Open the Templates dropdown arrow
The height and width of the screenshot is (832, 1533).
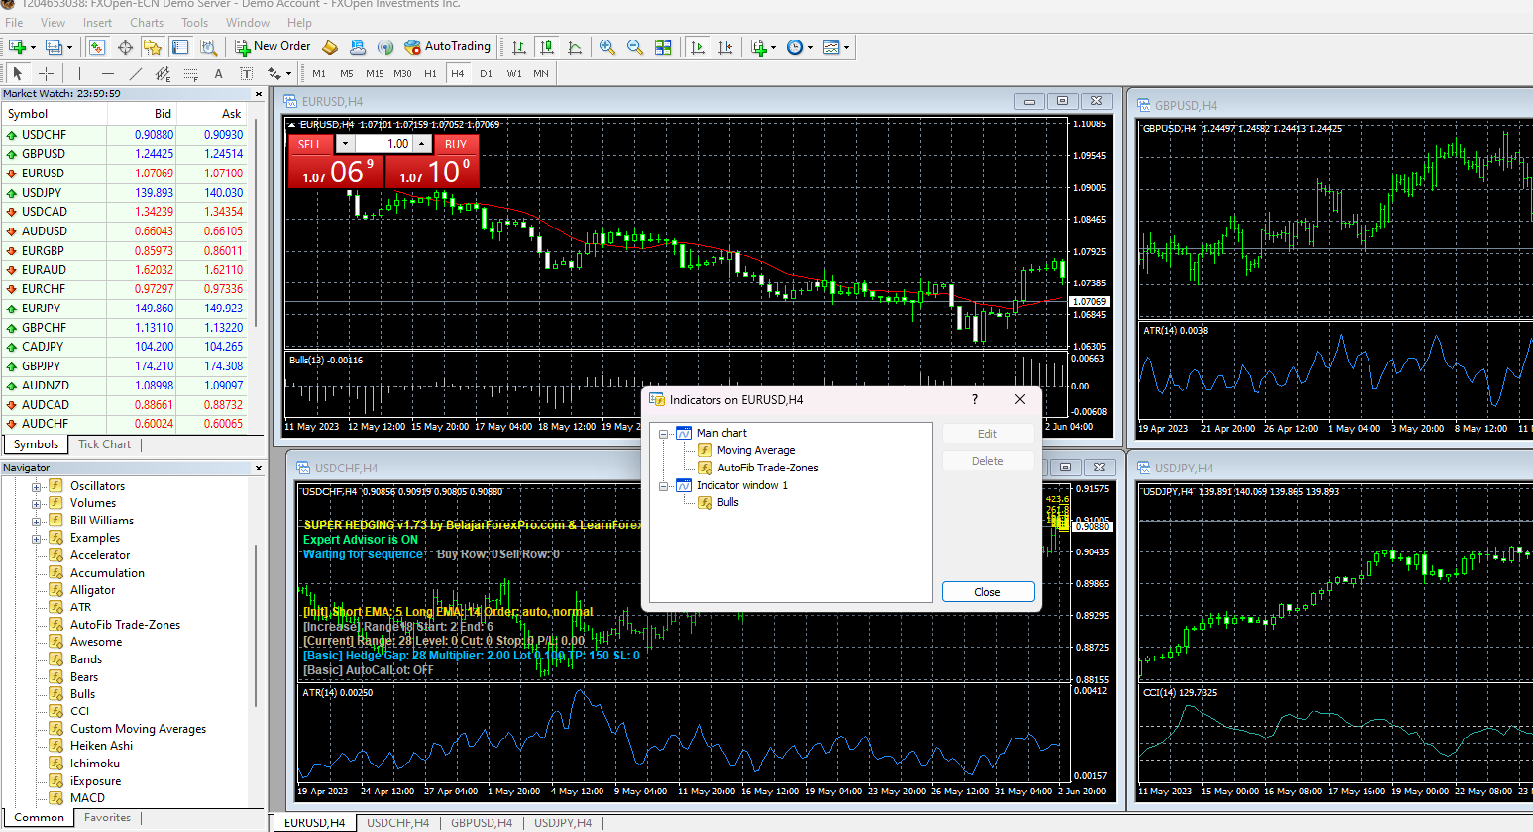(846, 47)
